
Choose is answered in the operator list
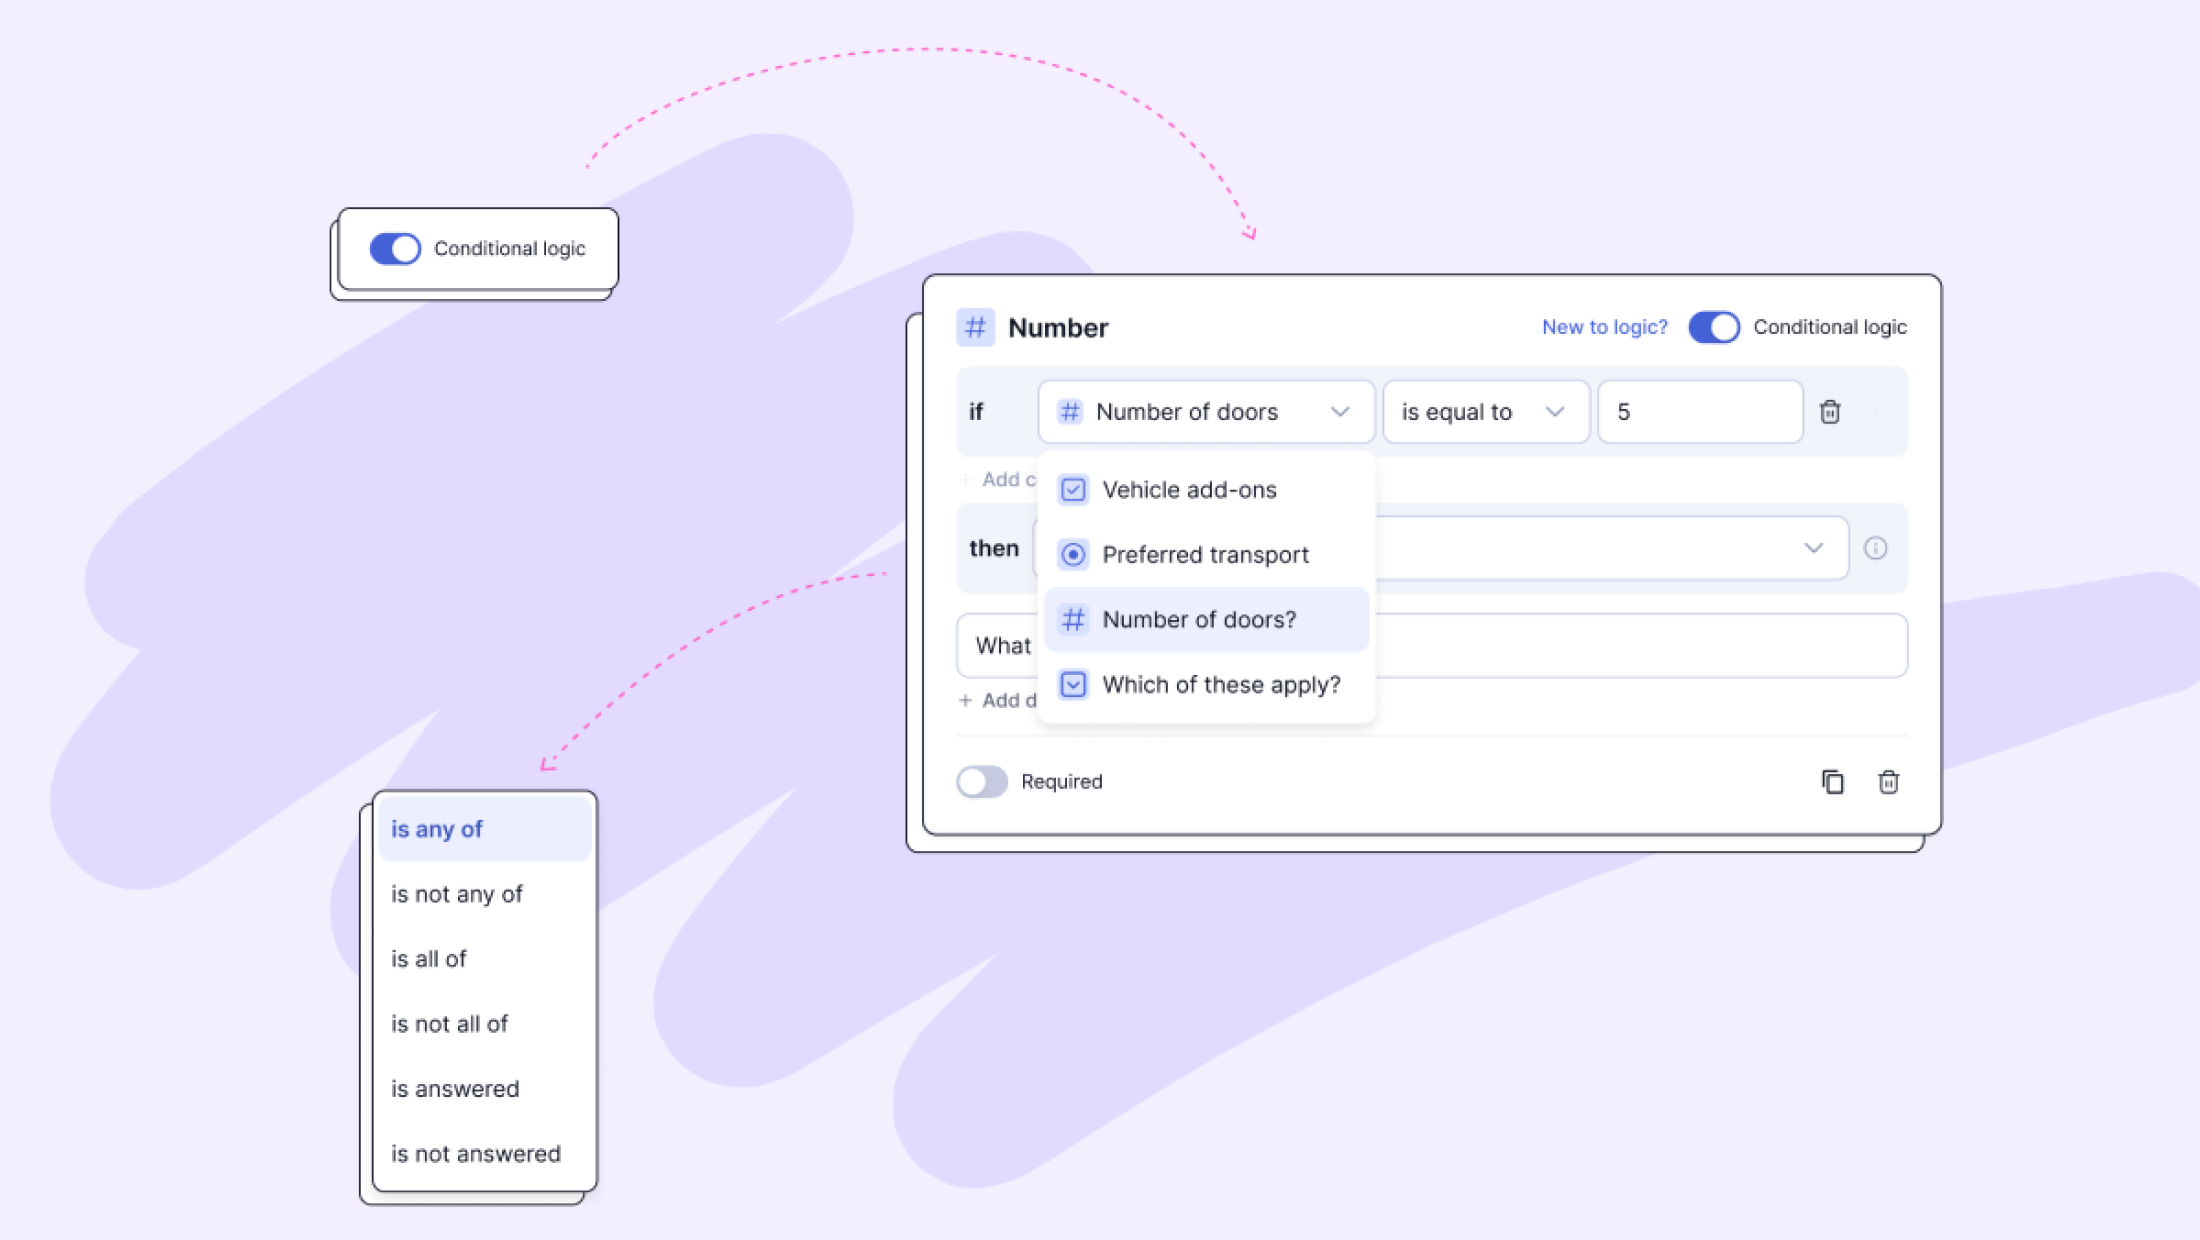pos(455,1089)
